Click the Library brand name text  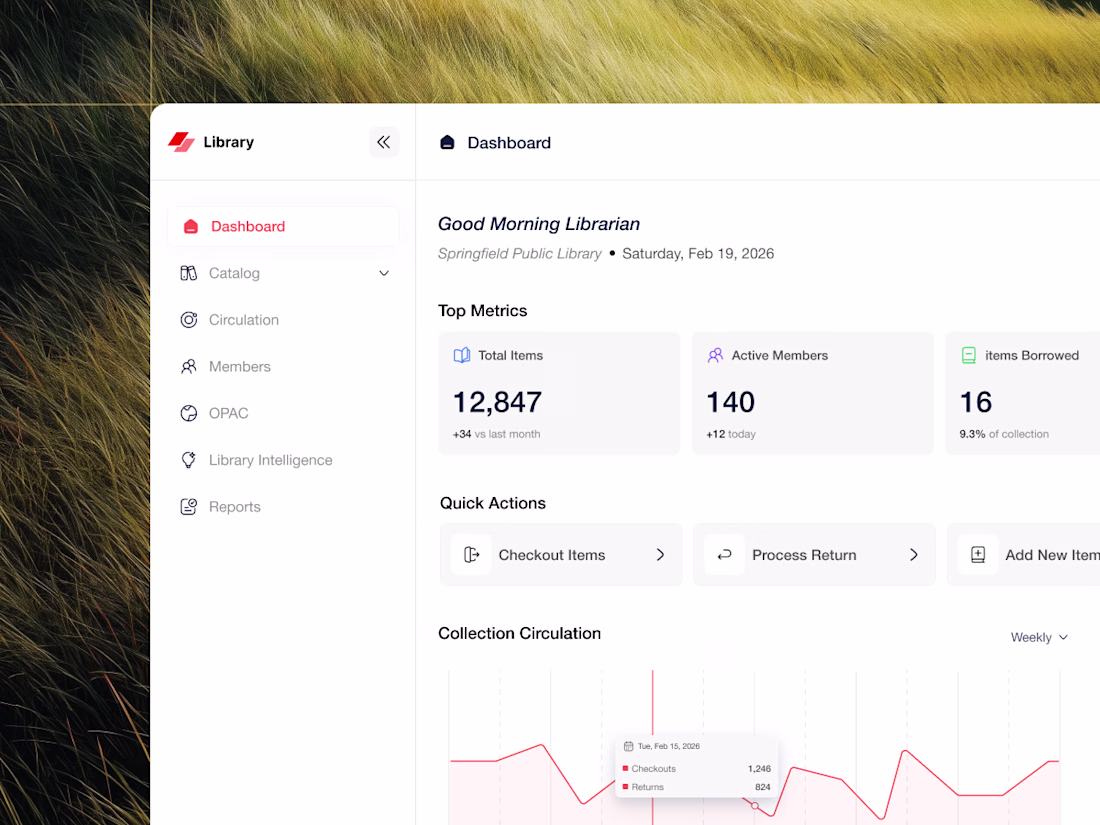[229, 142]
